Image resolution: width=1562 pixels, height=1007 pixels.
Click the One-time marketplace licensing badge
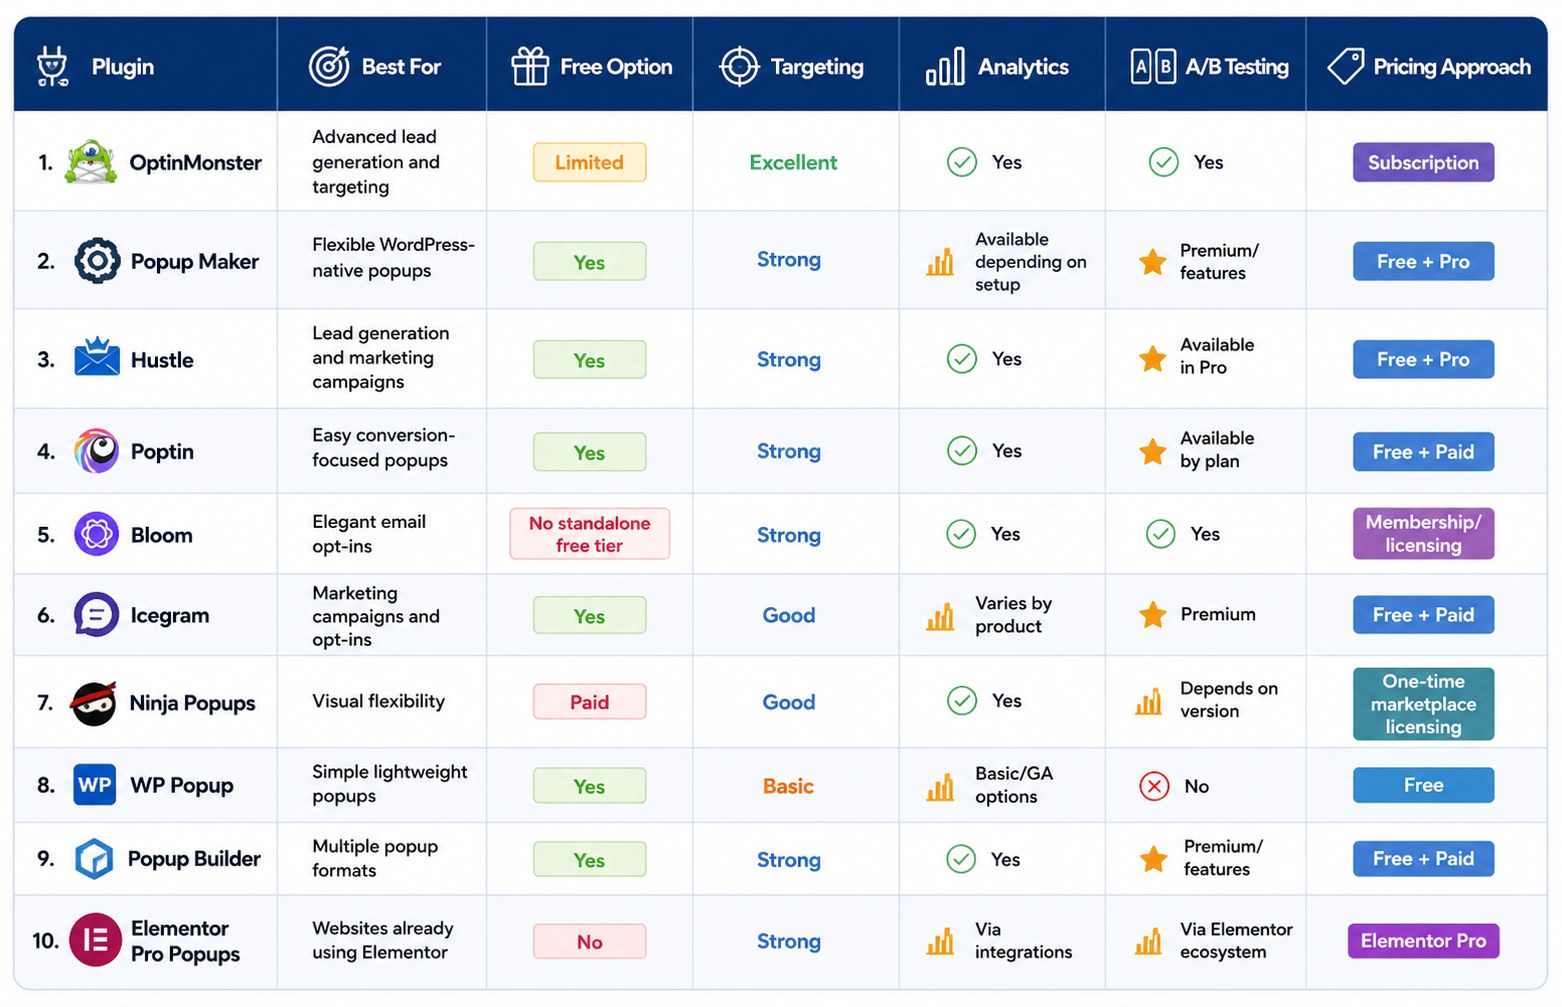pos(1423,704)
